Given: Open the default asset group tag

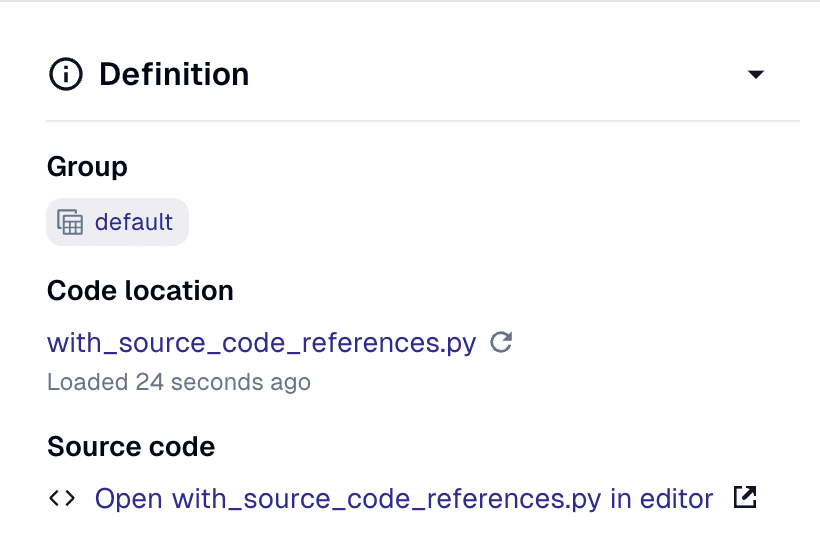Looking at the screenshot, I should click(117, 222).
